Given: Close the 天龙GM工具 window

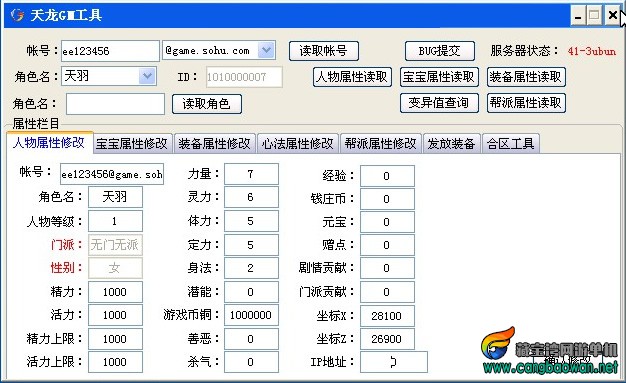Looking at the screenshot, I should pos(612,16).
